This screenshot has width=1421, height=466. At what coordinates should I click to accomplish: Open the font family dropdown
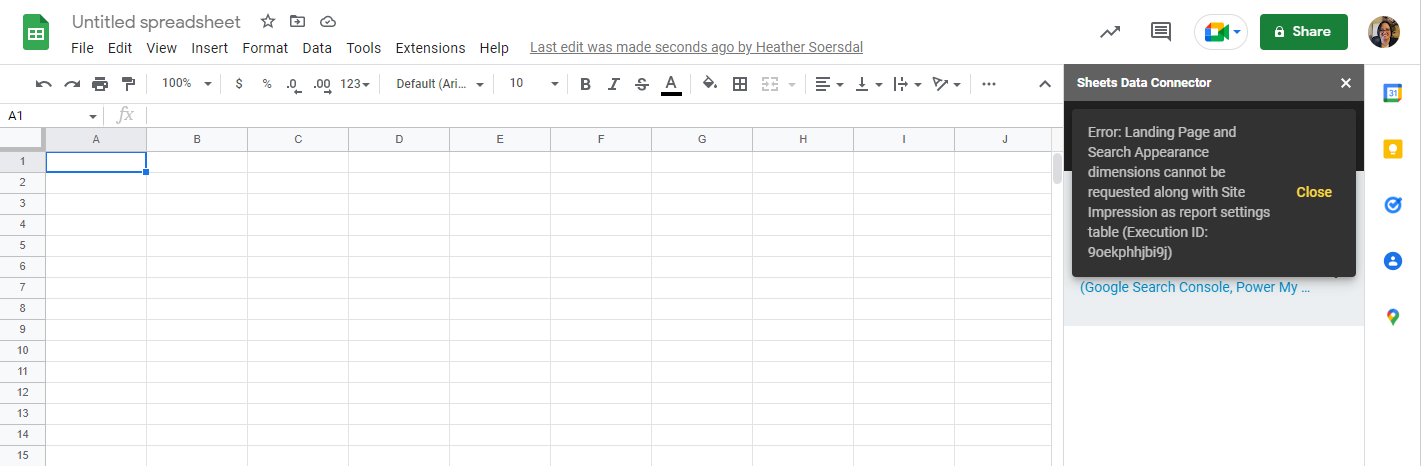click(439, 84)
